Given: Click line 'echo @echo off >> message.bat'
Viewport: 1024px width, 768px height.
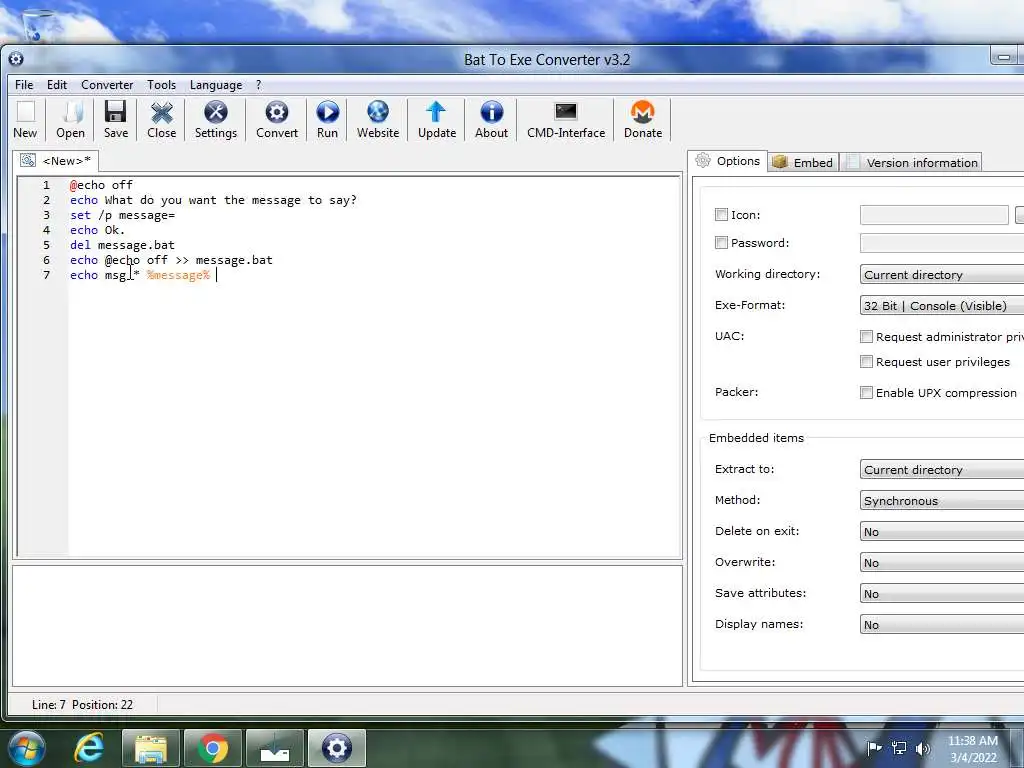Looking at the screenshot, I should click(x=171, y=260).
